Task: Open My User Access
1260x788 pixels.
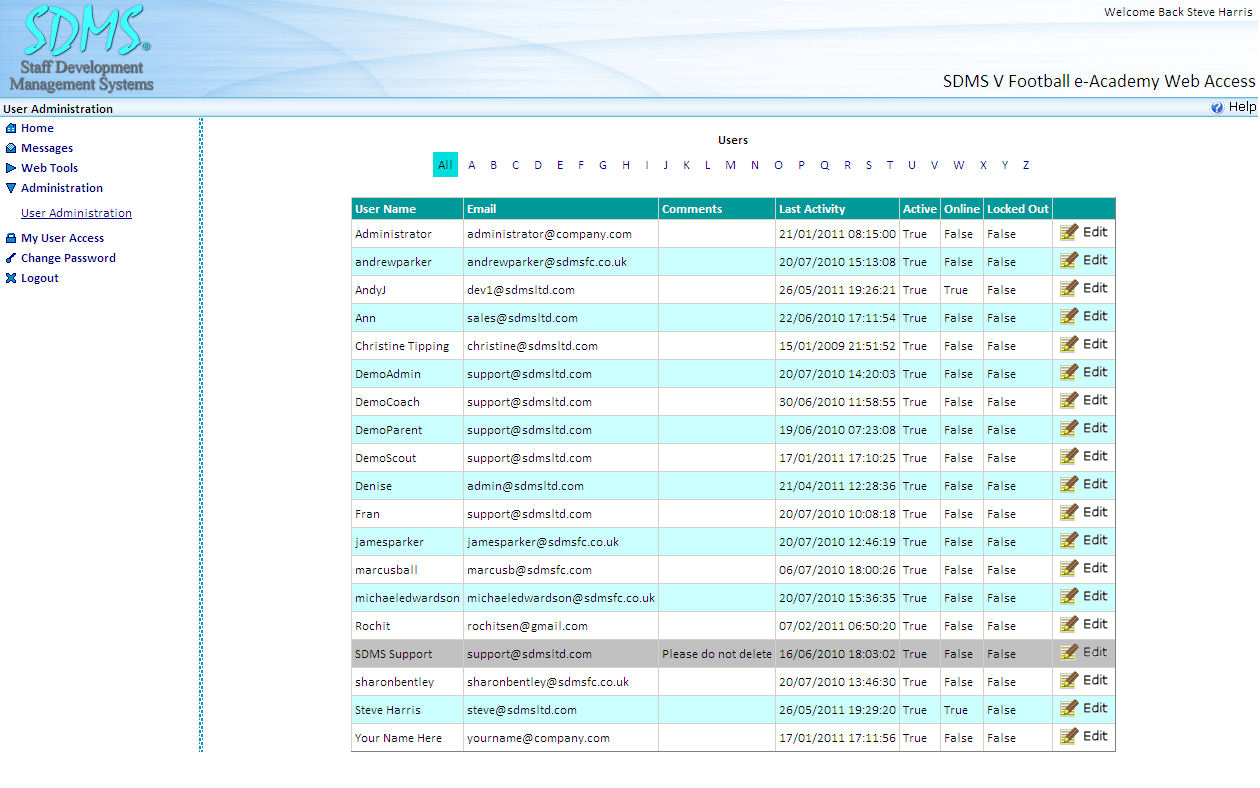Action: pyautogui.click(x=62, y=238)
